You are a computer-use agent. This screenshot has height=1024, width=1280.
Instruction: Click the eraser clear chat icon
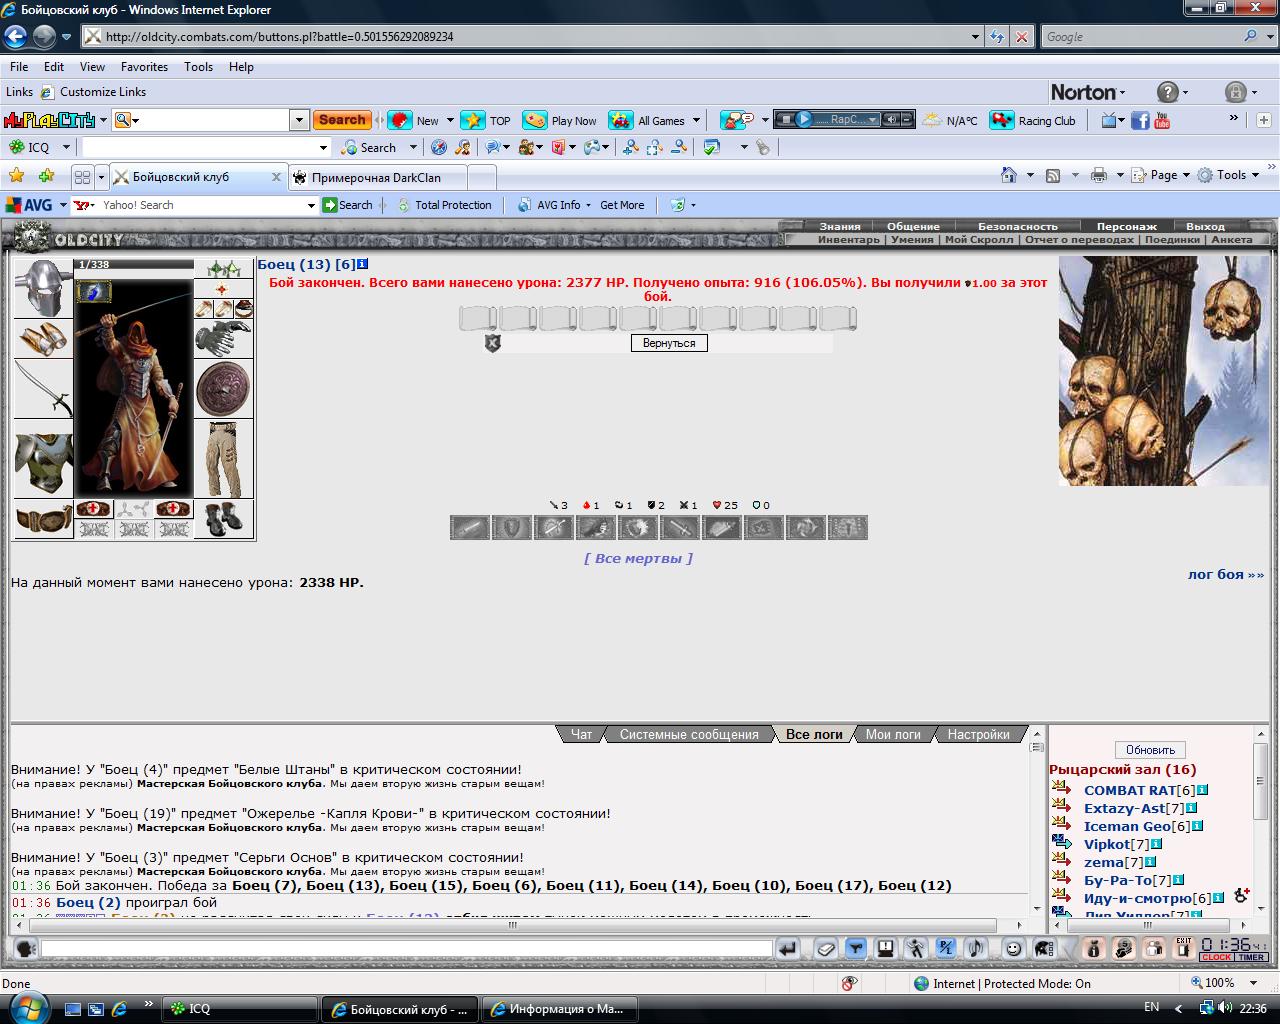click(x=825, y=948)
